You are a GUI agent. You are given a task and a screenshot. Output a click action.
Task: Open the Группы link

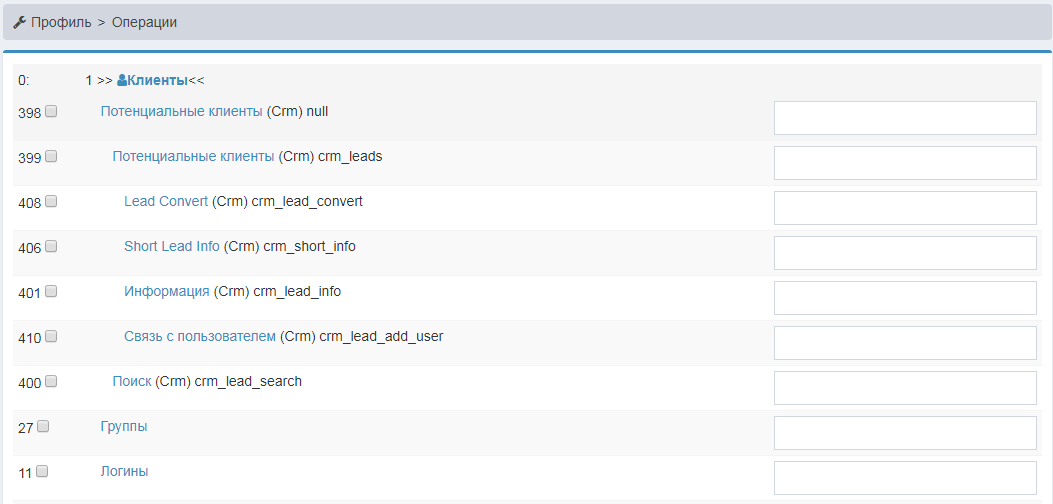(124, 426)
